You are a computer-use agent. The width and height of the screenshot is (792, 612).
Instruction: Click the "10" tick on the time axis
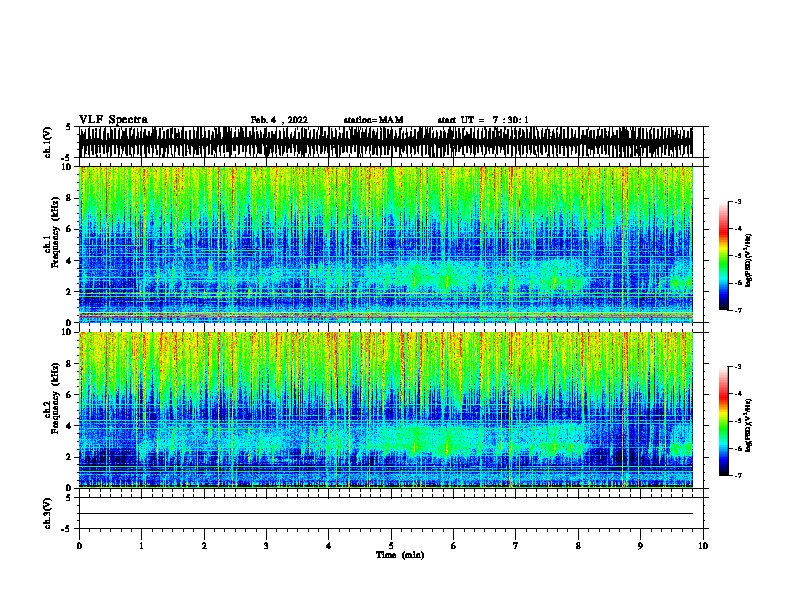click(x=703, y=545)
